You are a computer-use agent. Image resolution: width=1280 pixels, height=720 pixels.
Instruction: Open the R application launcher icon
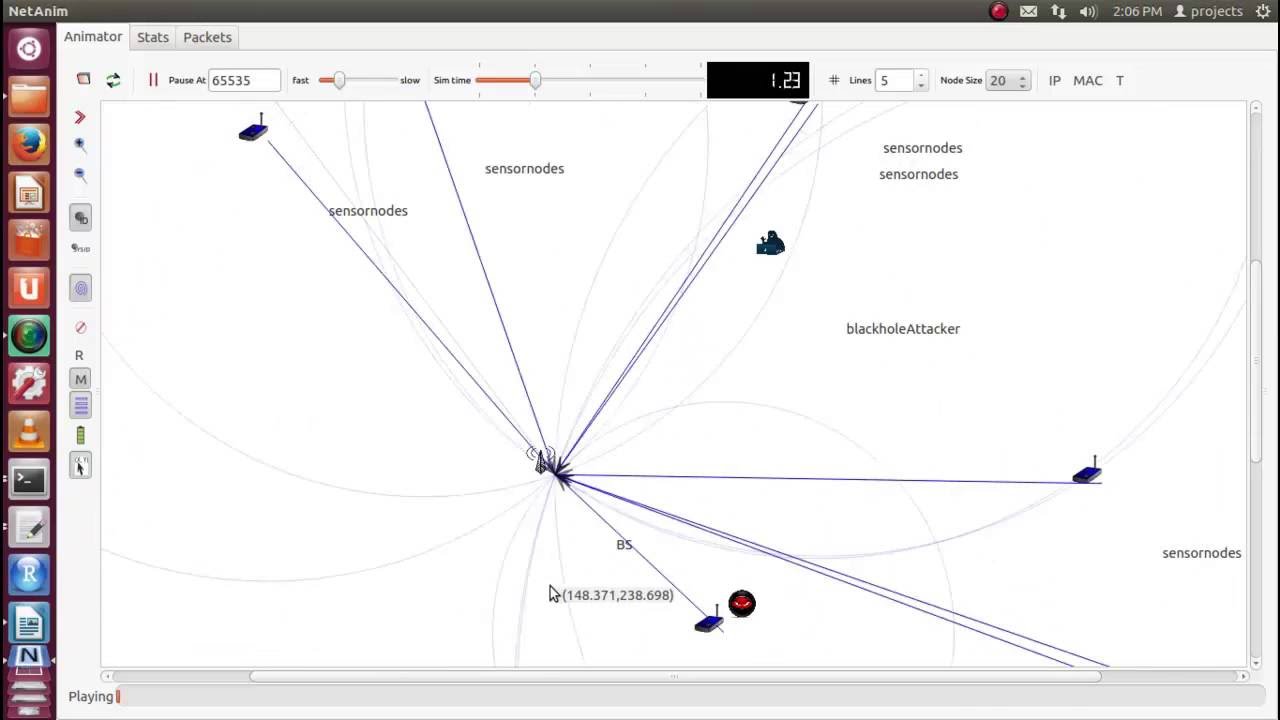click(x=29, y=577)
